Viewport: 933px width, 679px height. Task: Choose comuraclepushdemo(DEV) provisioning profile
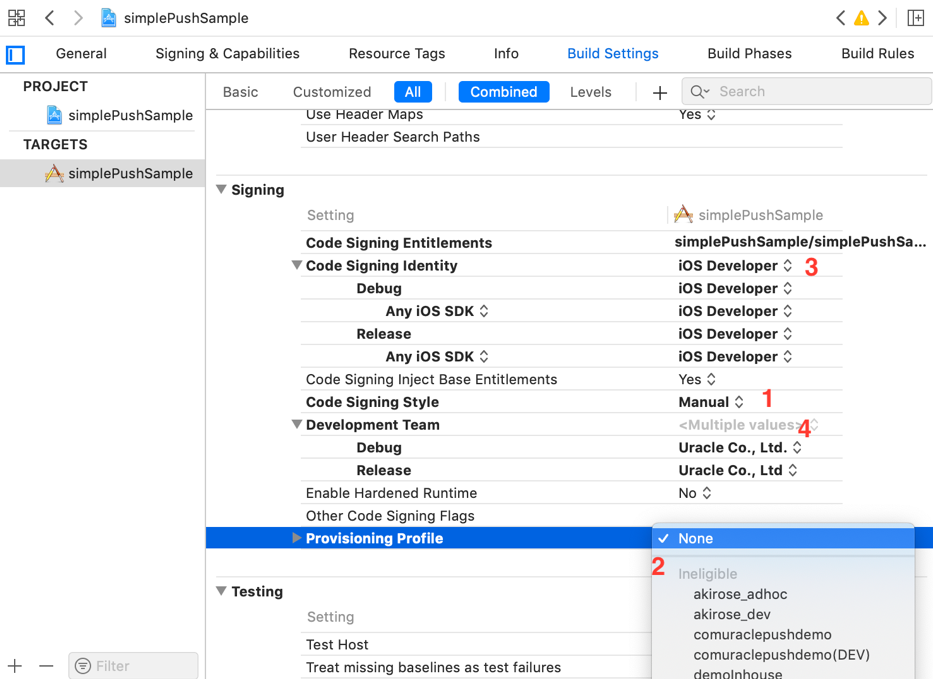pyautogui.click(x=781, y=655)
